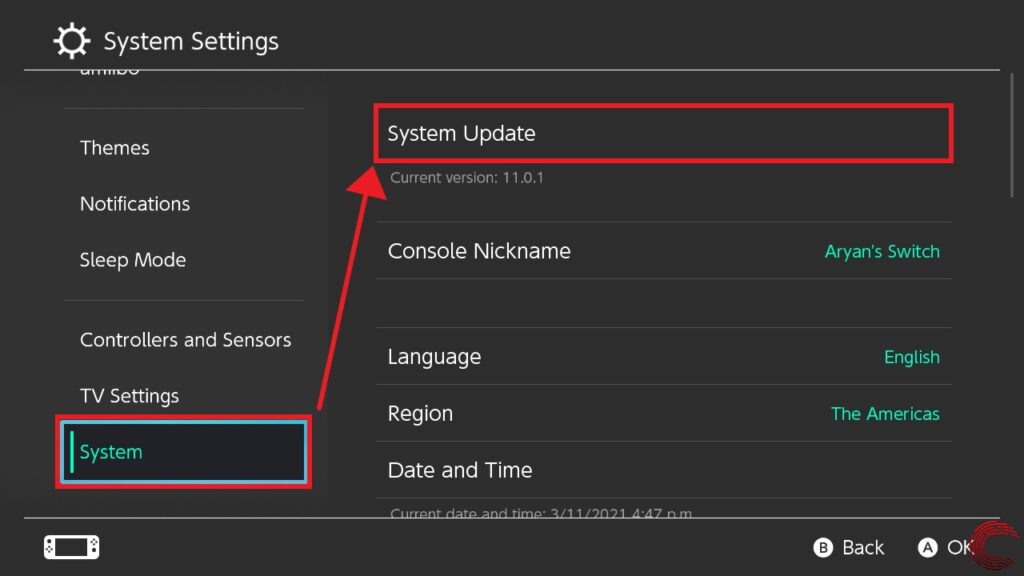Click the English language value

(x=911, y=357)
